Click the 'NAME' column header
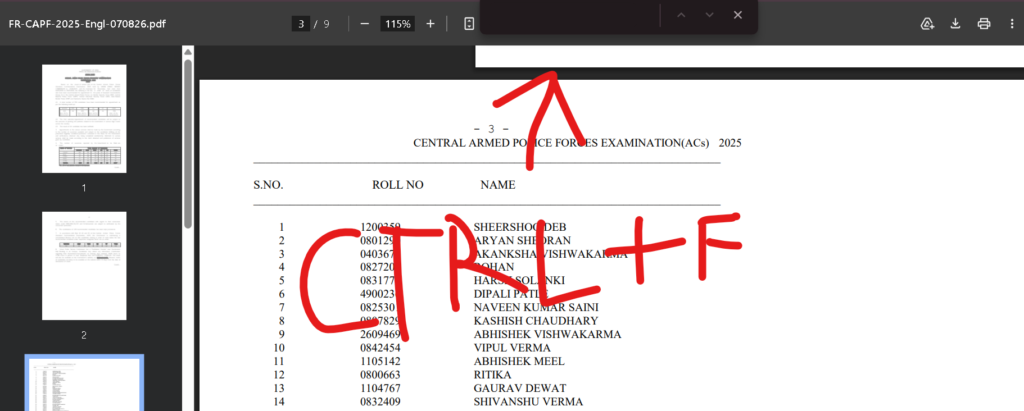Viewport: 1024px width, 411px height. pyautogui.click(x=498, y=185)
